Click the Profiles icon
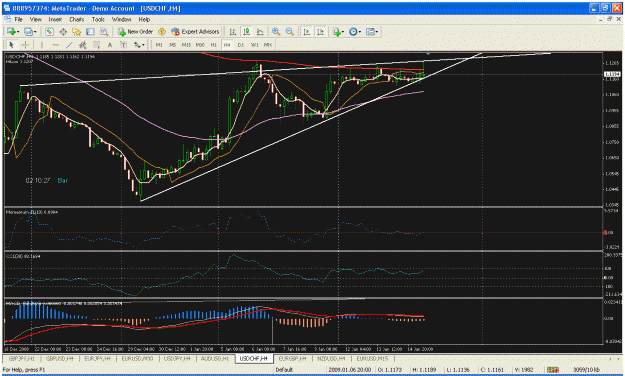 coord(28,31)
